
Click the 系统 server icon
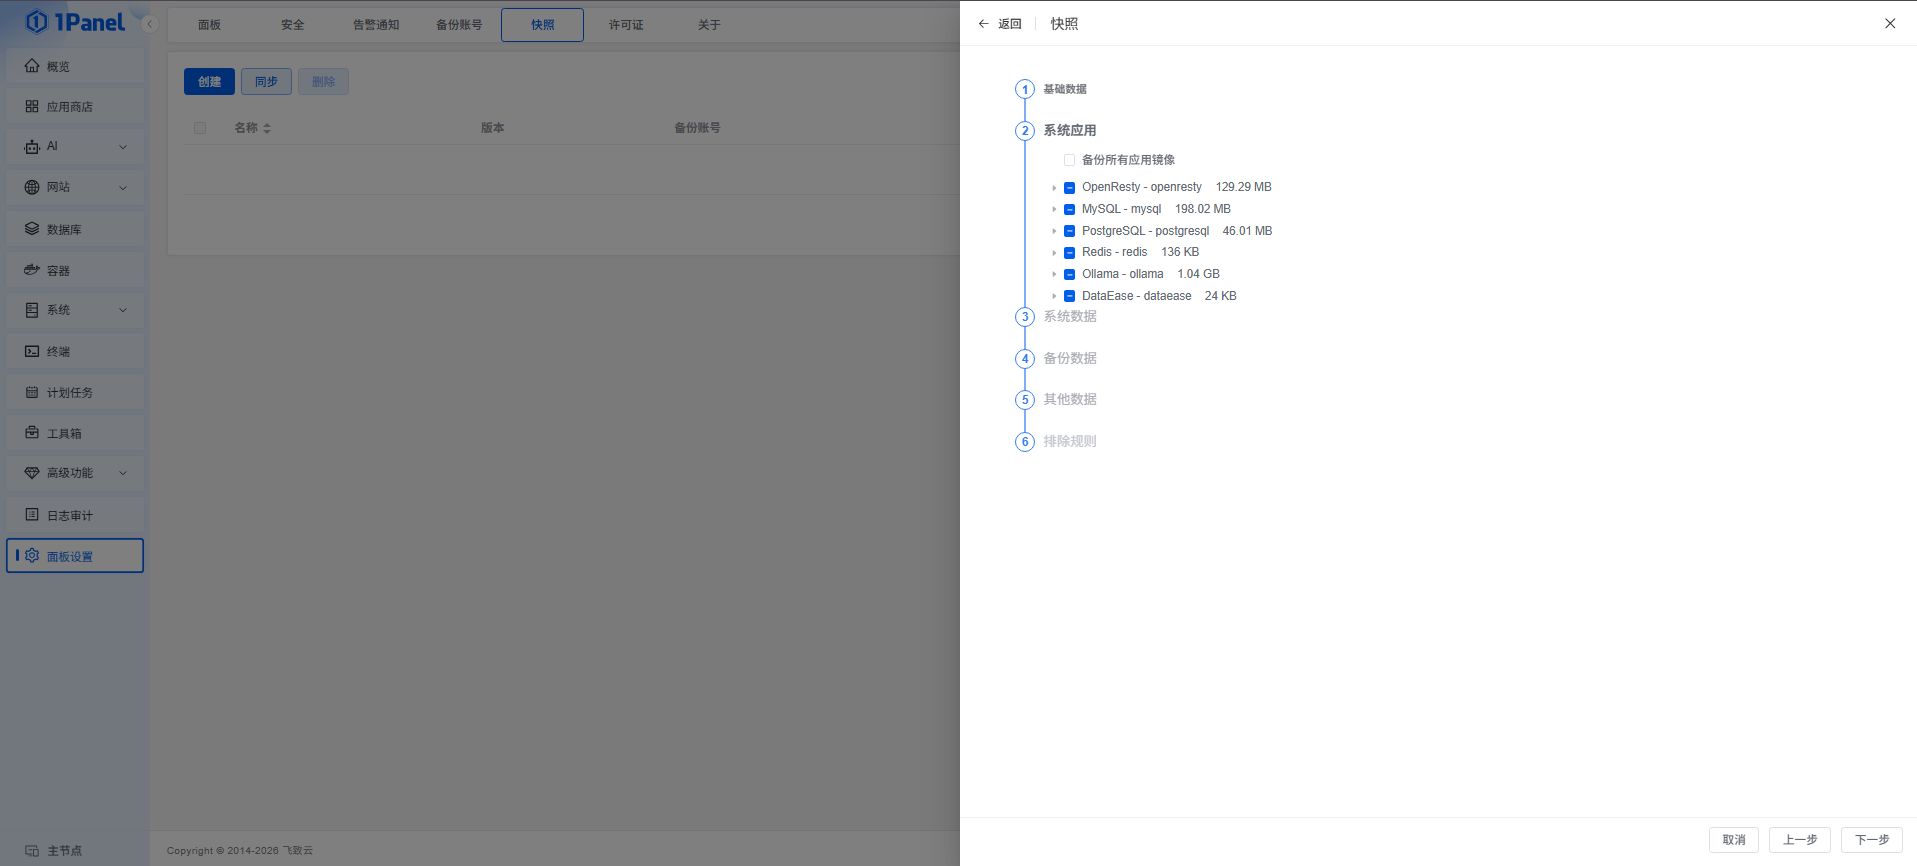[x=32, y=310]
